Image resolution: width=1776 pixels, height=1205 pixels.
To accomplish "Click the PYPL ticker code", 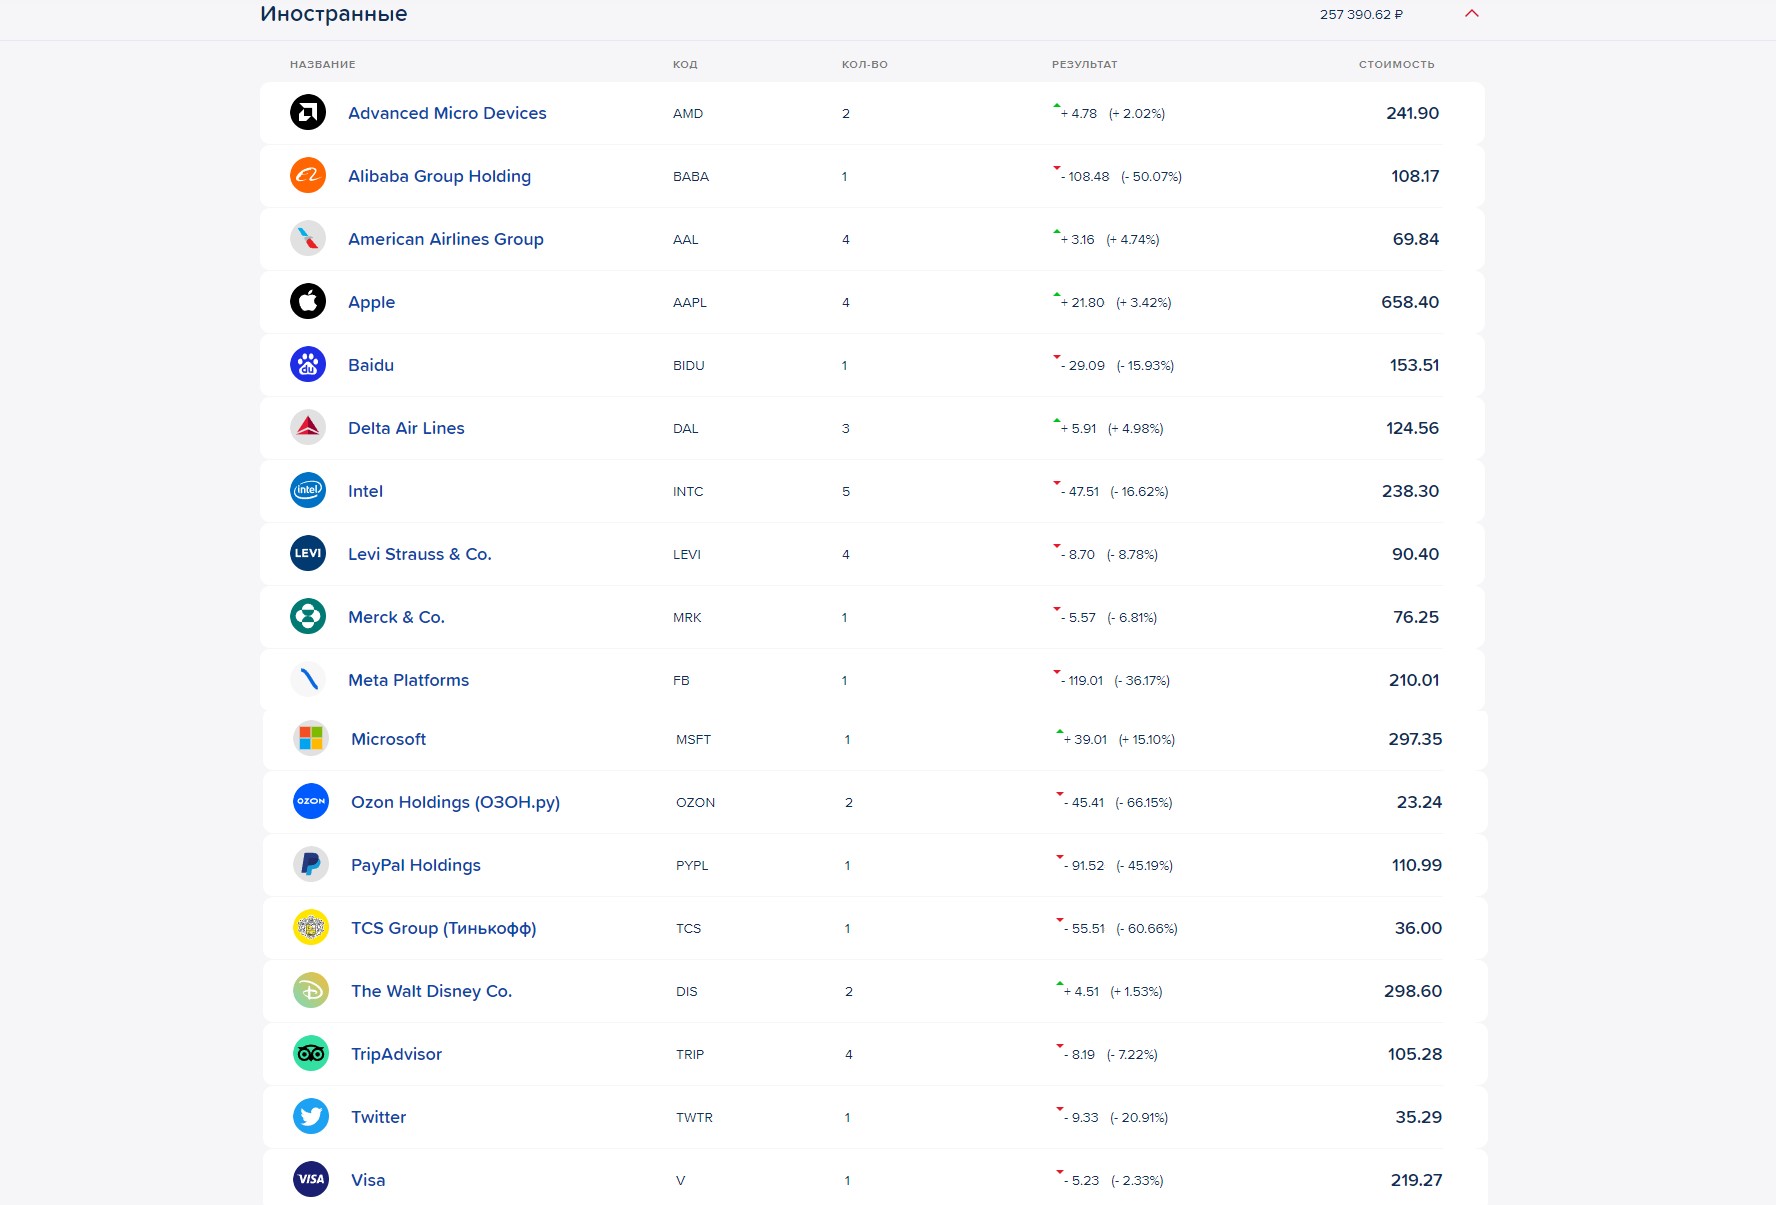I will 692,865.
